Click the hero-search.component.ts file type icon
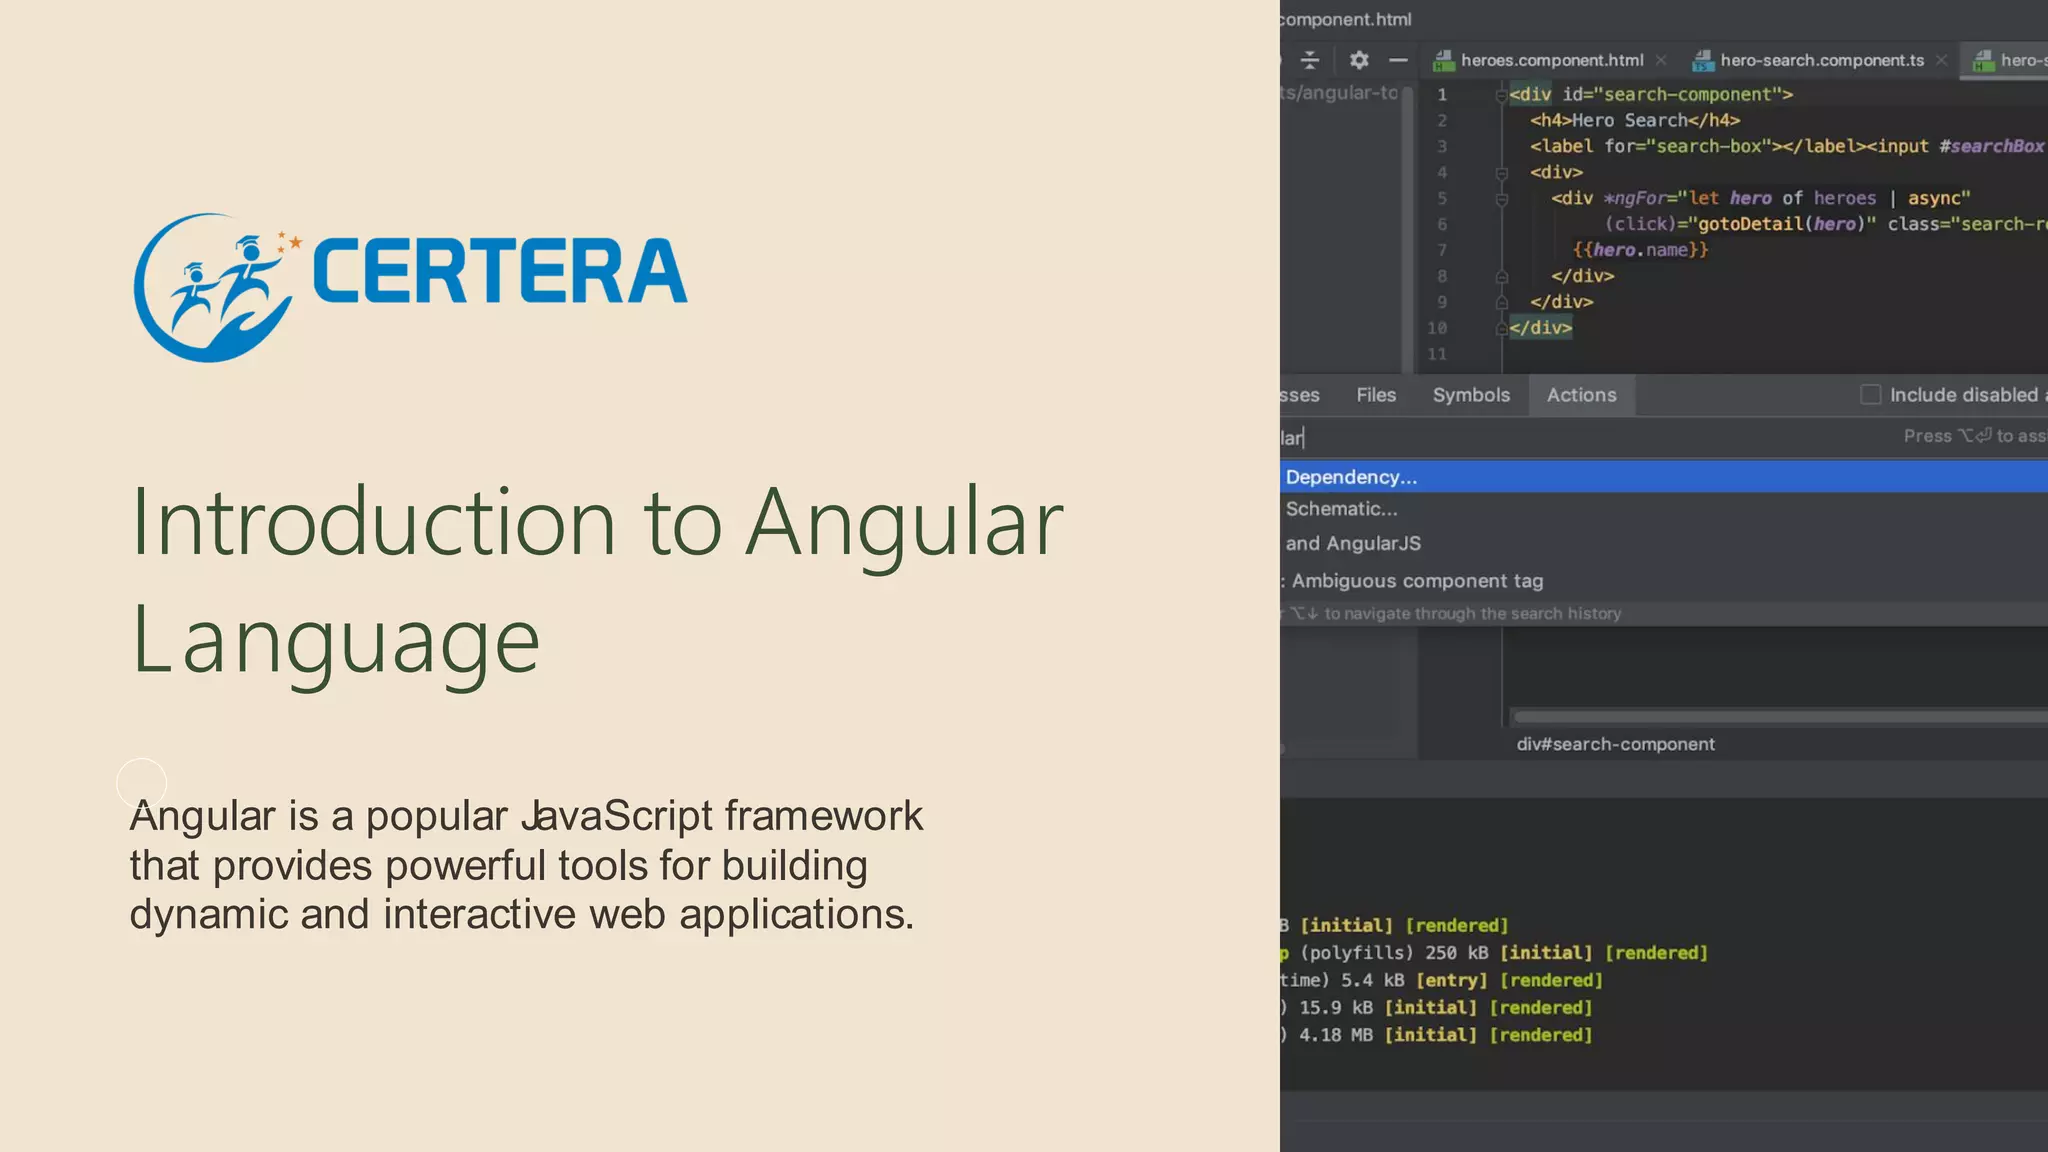Viewport: 2048px width, 1152px height. pos(1702,61)
